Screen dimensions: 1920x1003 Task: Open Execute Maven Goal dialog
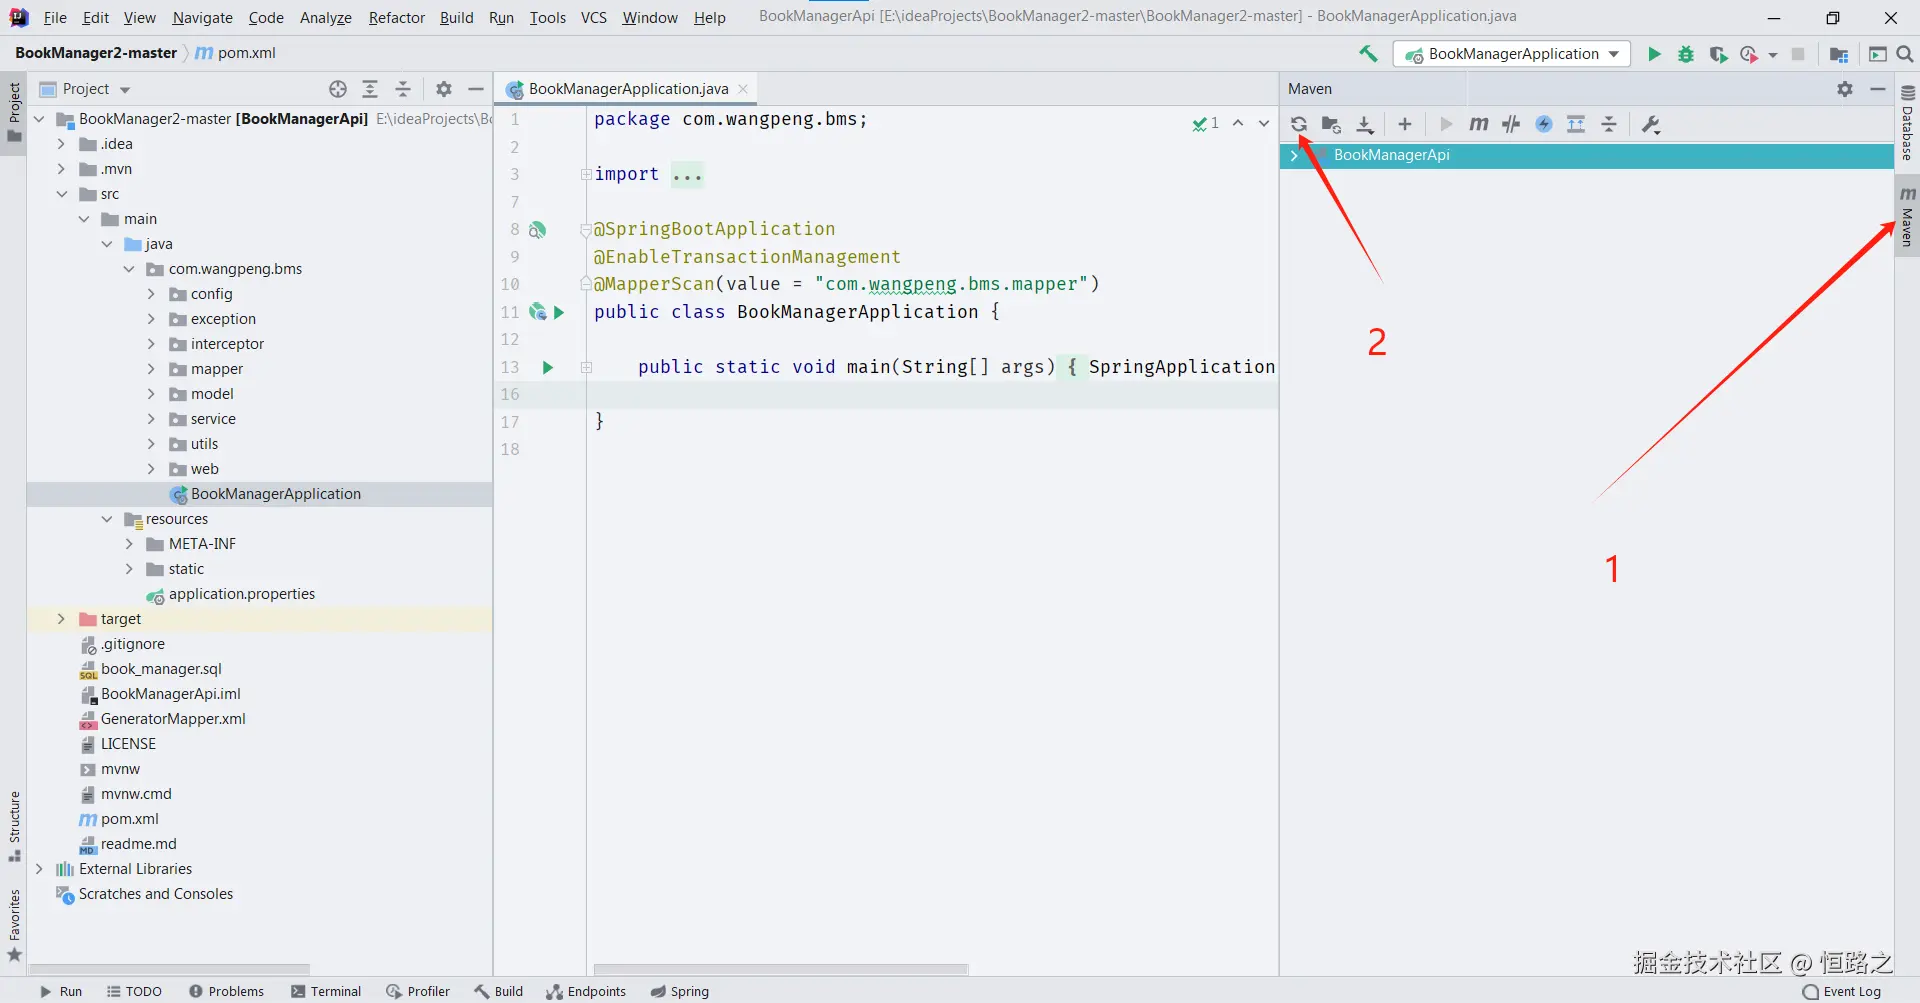point(1479,124)
